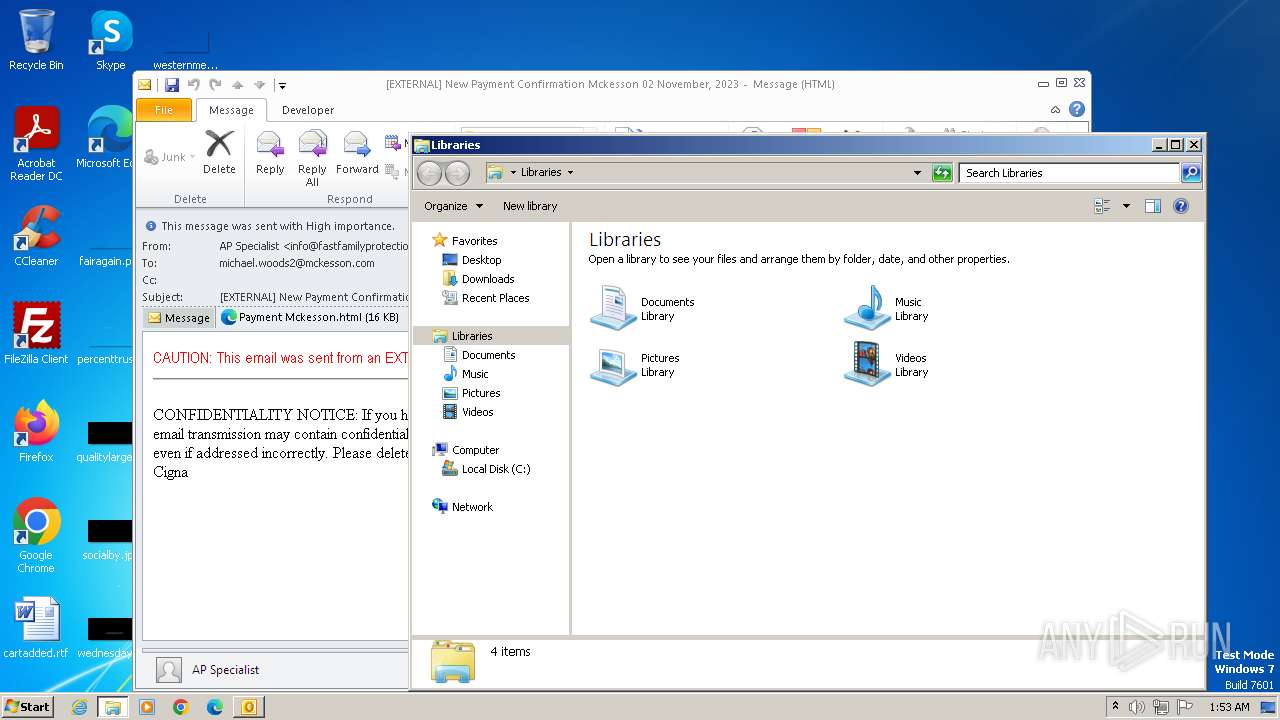Select Pictures in navigation pane
The width and height of the screenshot is (1280, 720).
472,393
